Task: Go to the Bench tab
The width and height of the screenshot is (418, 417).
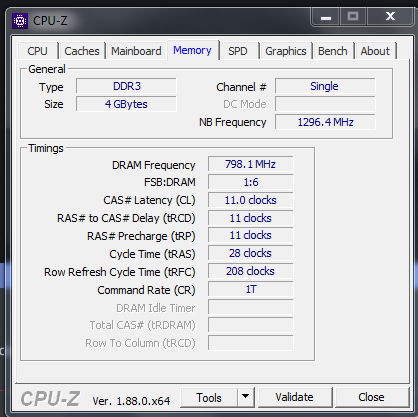Action: [333, 51]
